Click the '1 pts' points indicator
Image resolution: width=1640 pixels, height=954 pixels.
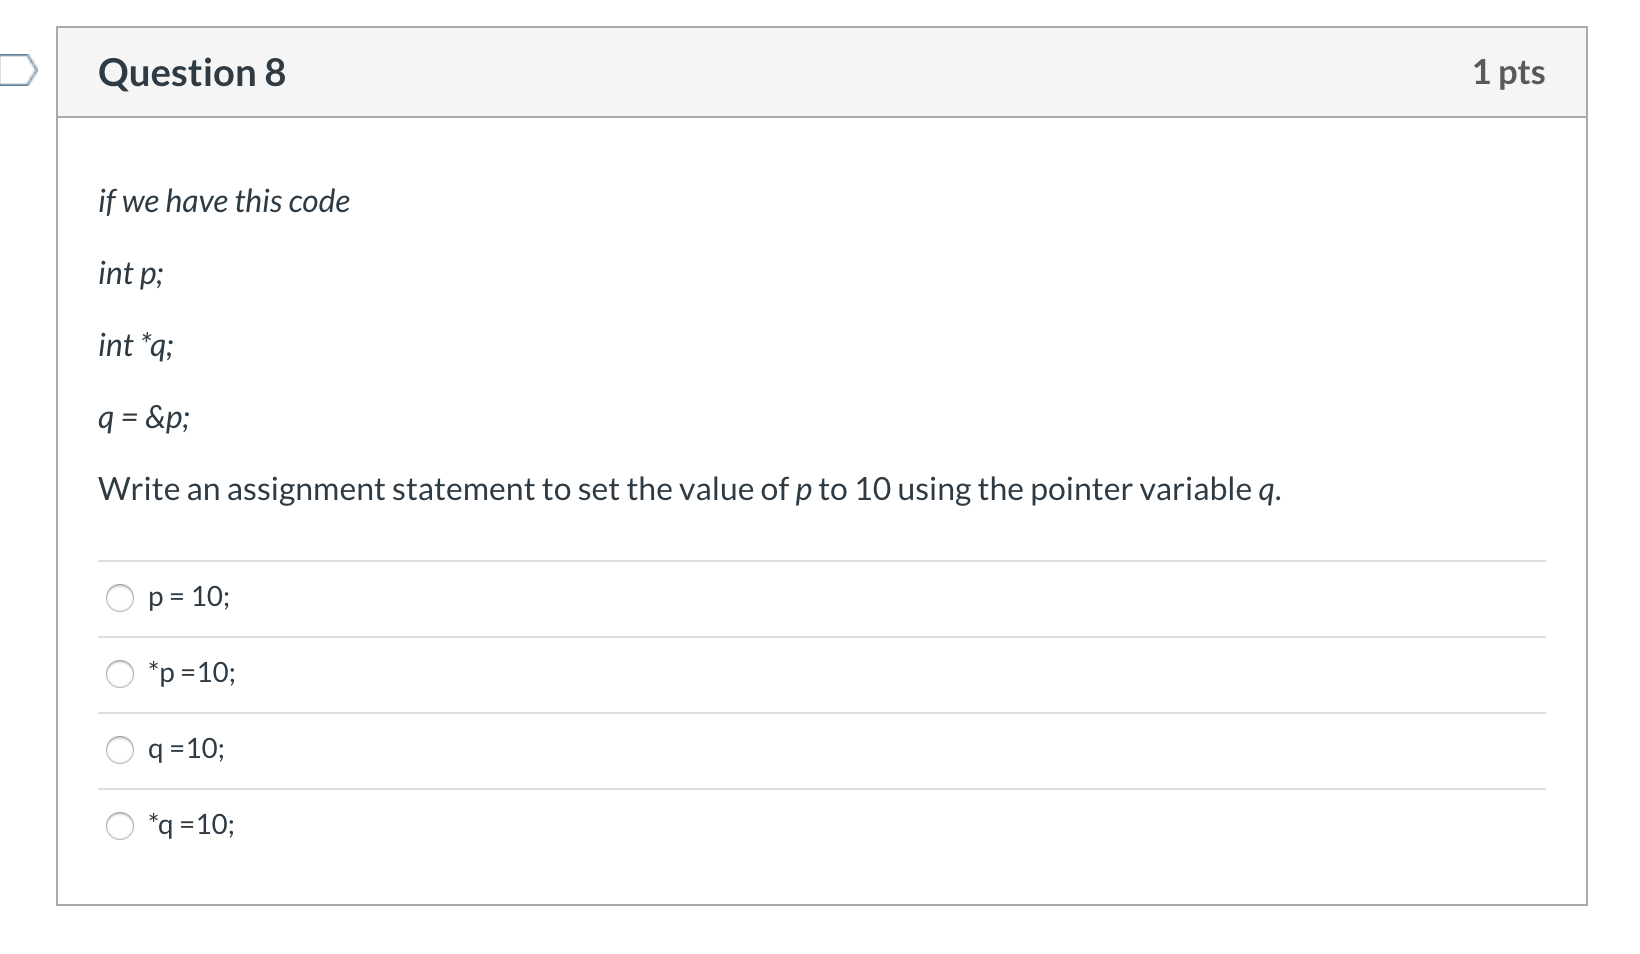click(1509, 72)
